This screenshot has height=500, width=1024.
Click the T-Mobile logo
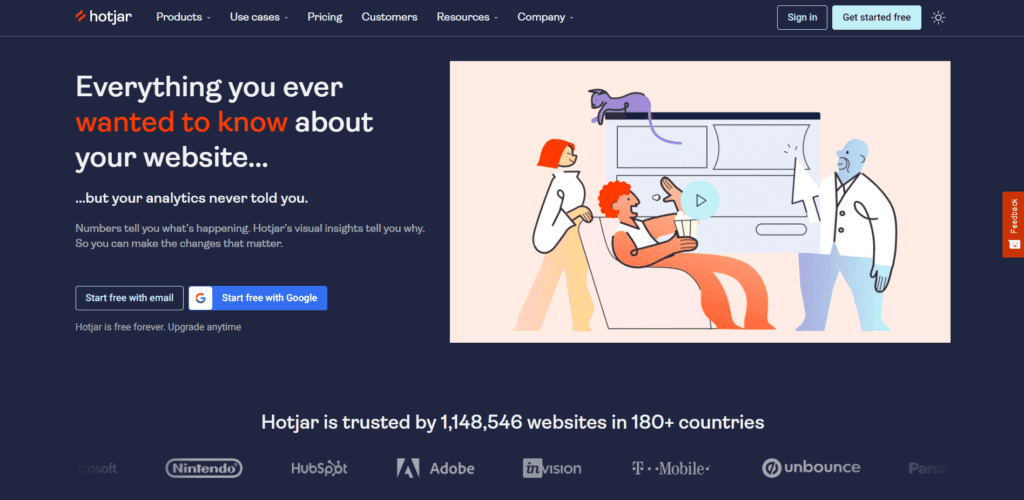click(671, 468)
